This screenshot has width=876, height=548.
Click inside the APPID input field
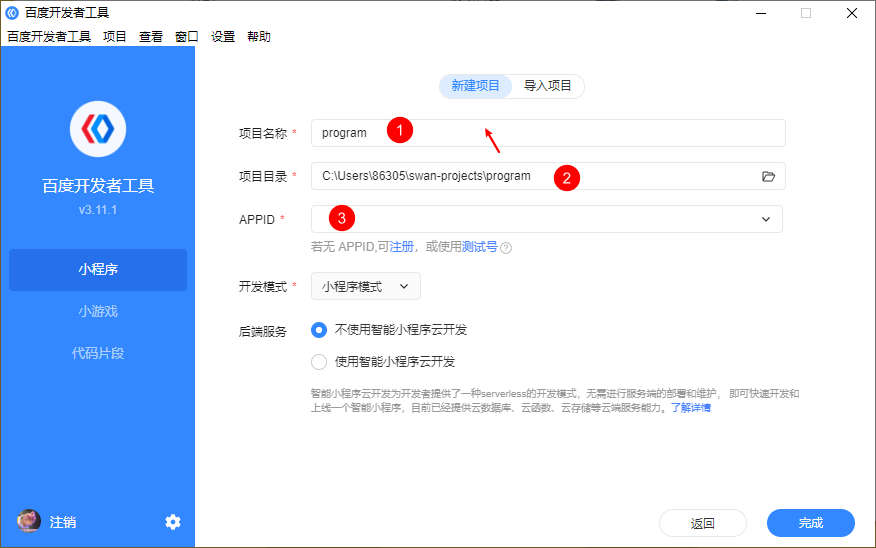coord(546,220)
